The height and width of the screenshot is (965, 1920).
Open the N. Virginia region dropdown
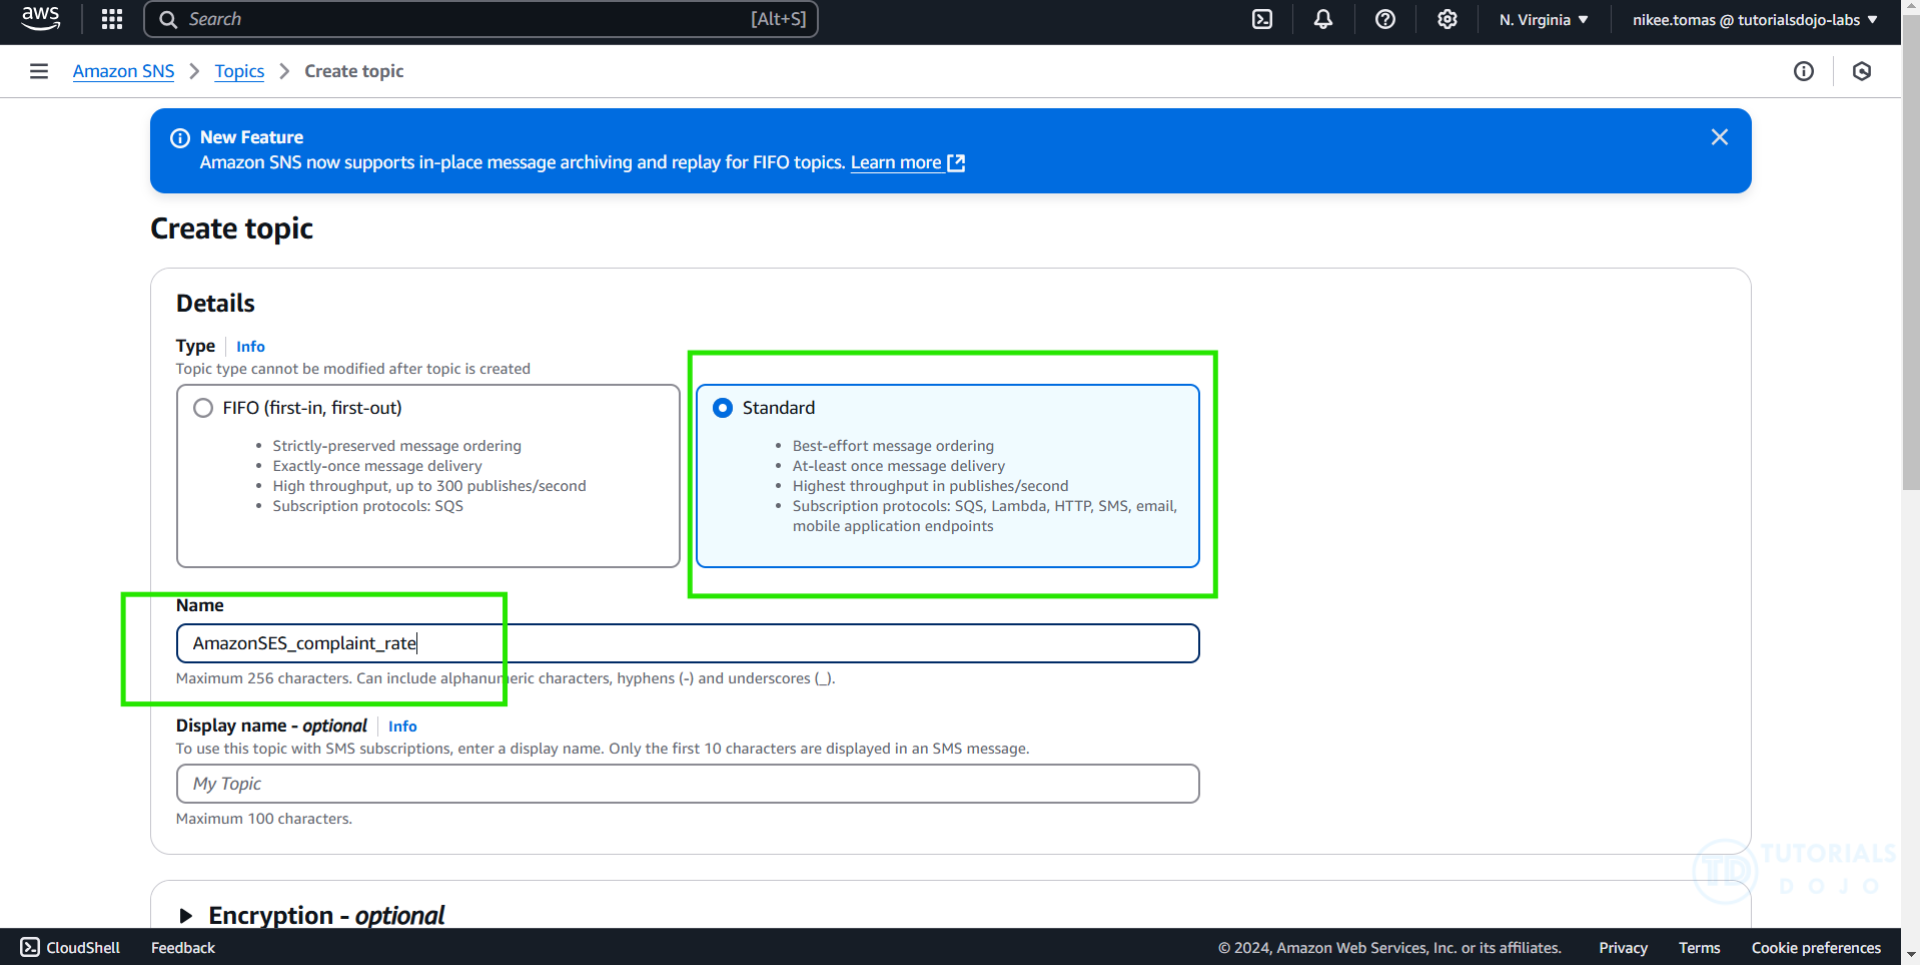(x=1543, y=19)
